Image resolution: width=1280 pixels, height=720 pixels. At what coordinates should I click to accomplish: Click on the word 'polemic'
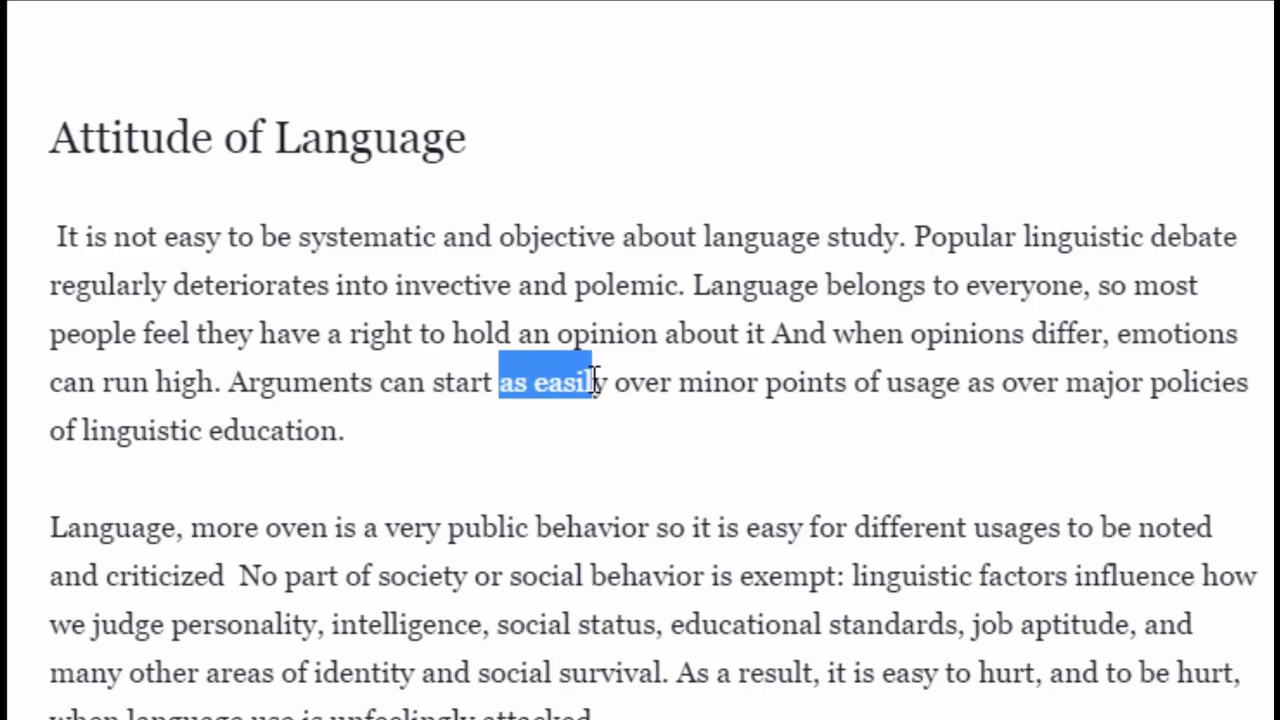626,286
